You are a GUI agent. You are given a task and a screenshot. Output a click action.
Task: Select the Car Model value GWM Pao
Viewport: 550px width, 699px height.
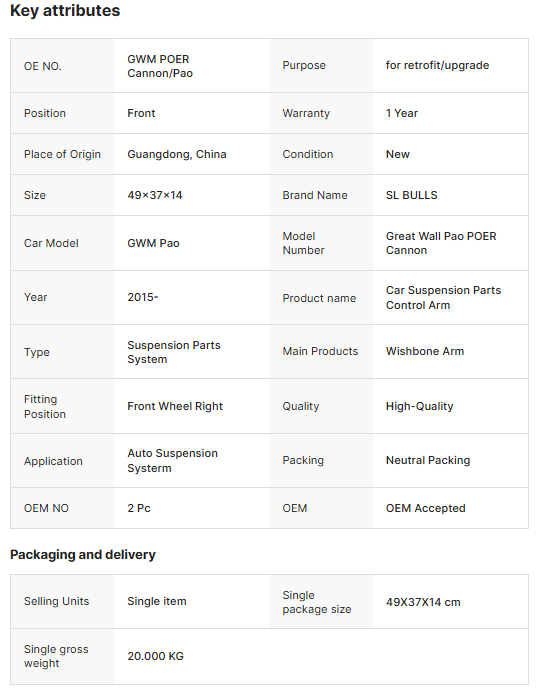coord(153,243)
